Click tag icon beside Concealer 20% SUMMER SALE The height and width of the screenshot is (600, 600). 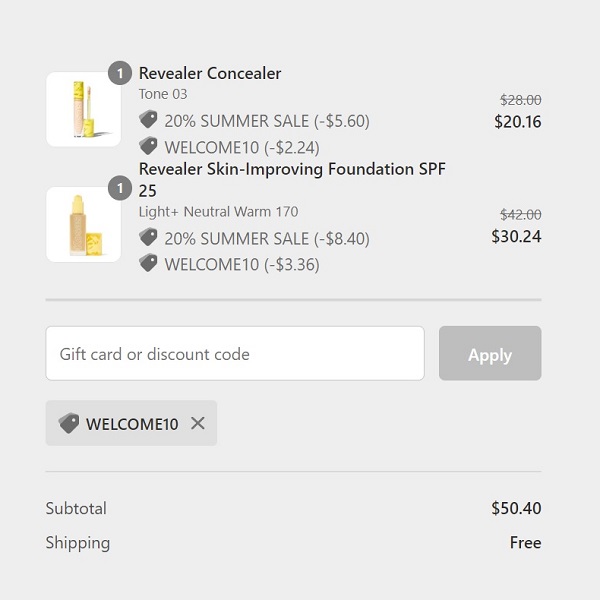[148, 120]
